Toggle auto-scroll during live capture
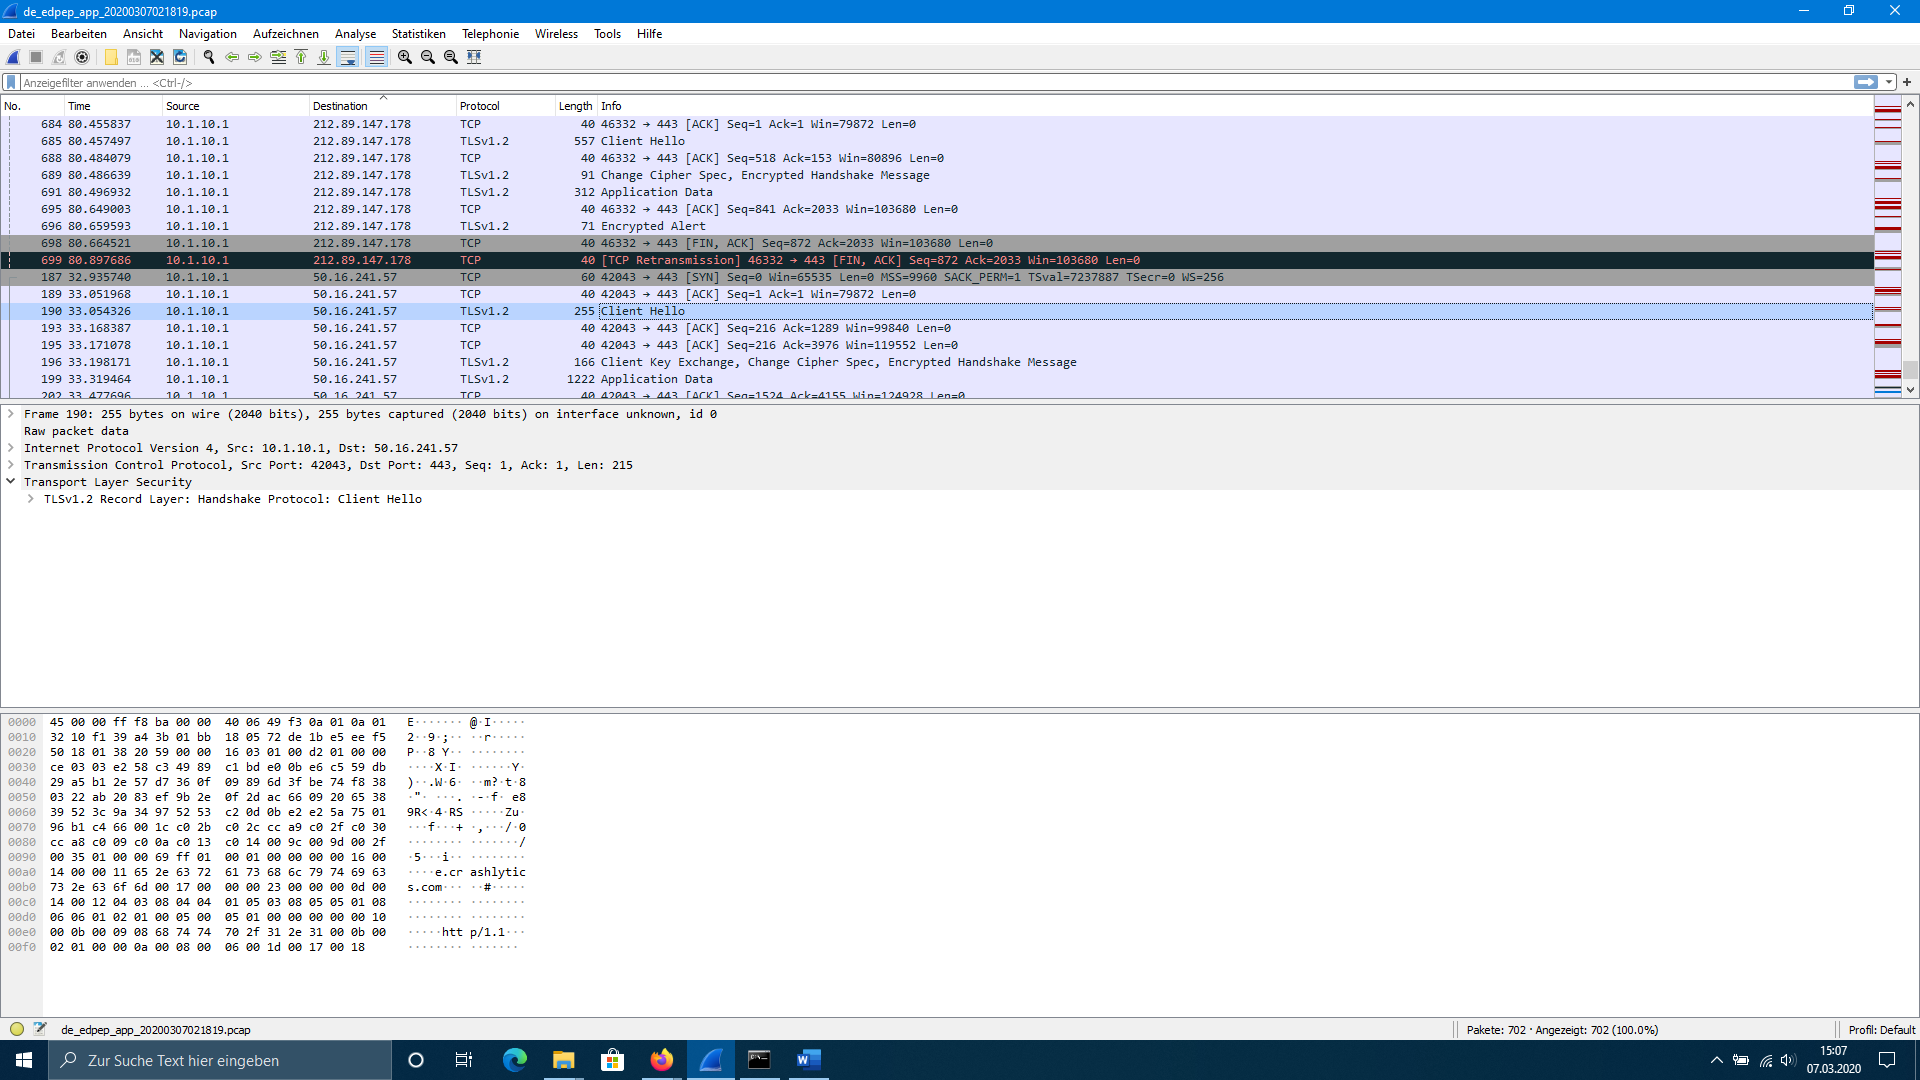The image size is (1920, 1080). click(347, 57)
